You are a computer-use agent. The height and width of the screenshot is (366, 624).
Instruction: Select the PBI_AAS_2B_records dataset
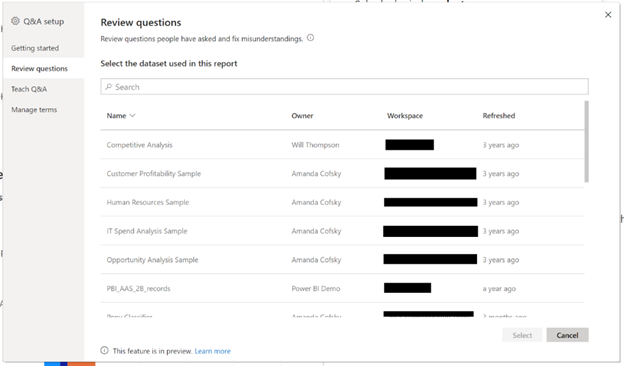pyautogui.click(x=342, y=288)
